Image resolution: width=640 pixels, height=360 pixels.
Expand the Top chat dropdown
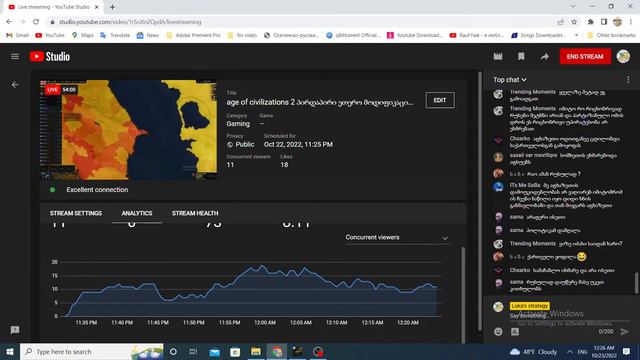(x=509, y=80)
